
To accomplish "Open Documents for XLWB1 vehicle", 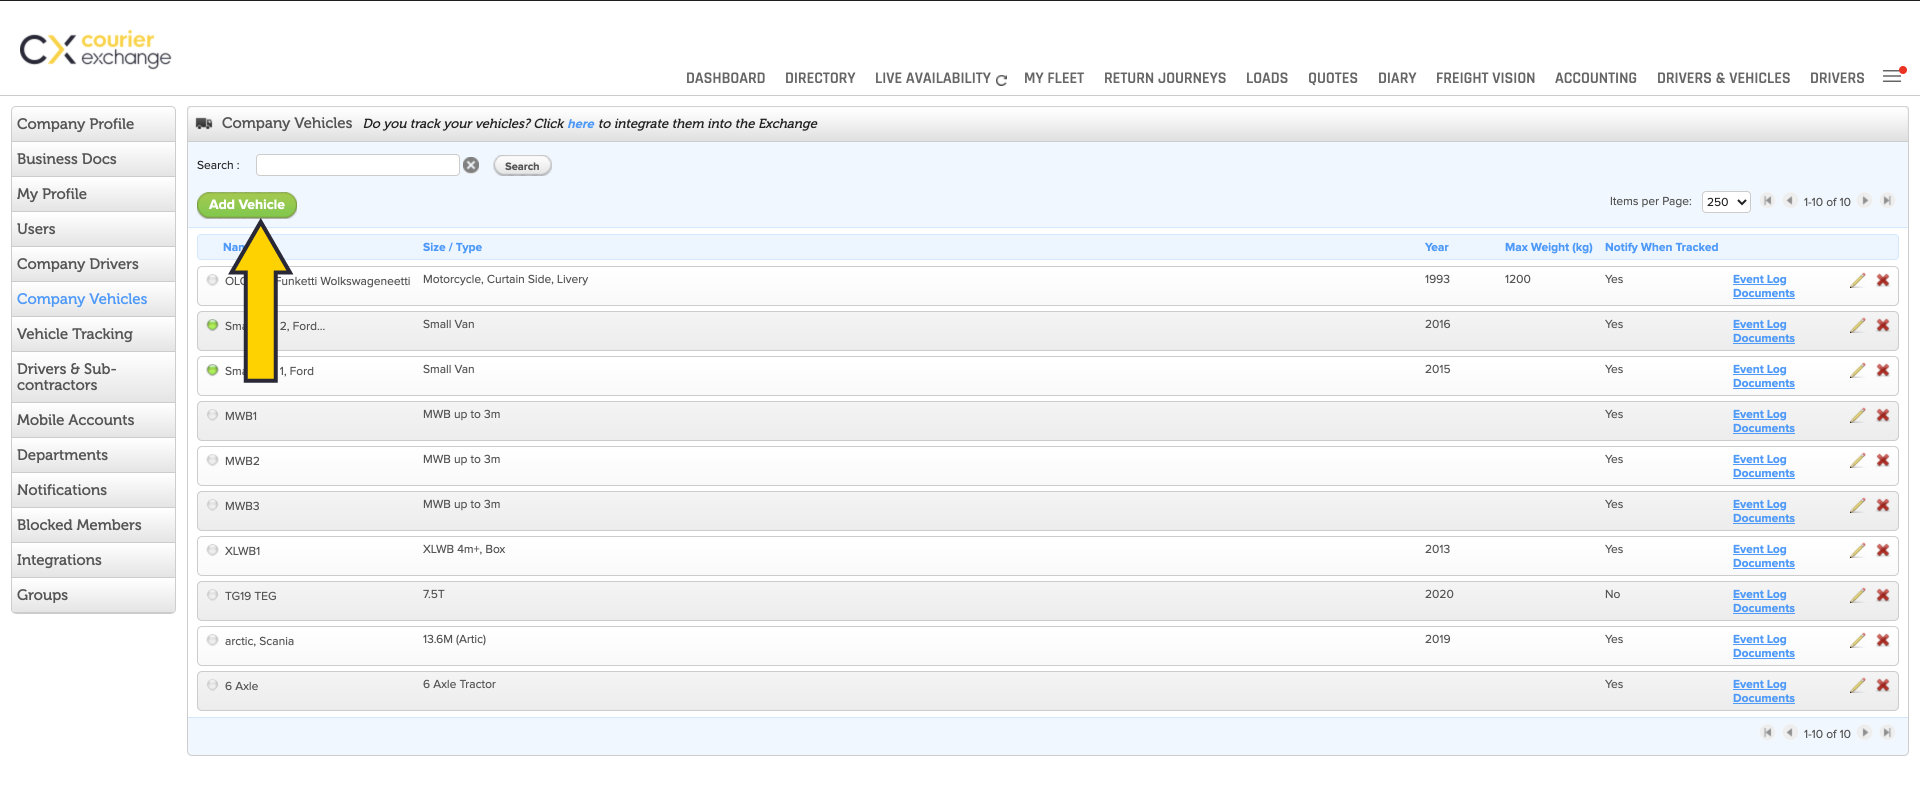I will pos(1763,564).
